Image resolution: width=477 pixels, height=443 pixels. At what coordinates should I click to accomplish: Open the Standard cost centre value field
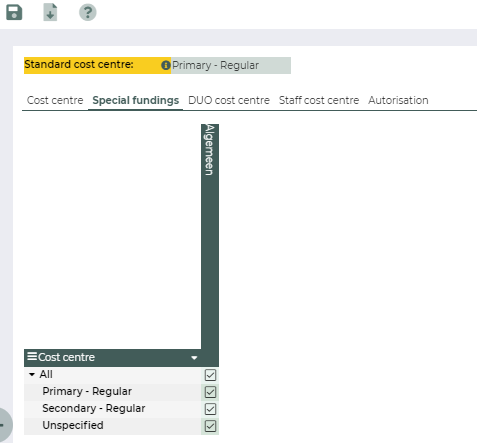(x=231, y=65)
